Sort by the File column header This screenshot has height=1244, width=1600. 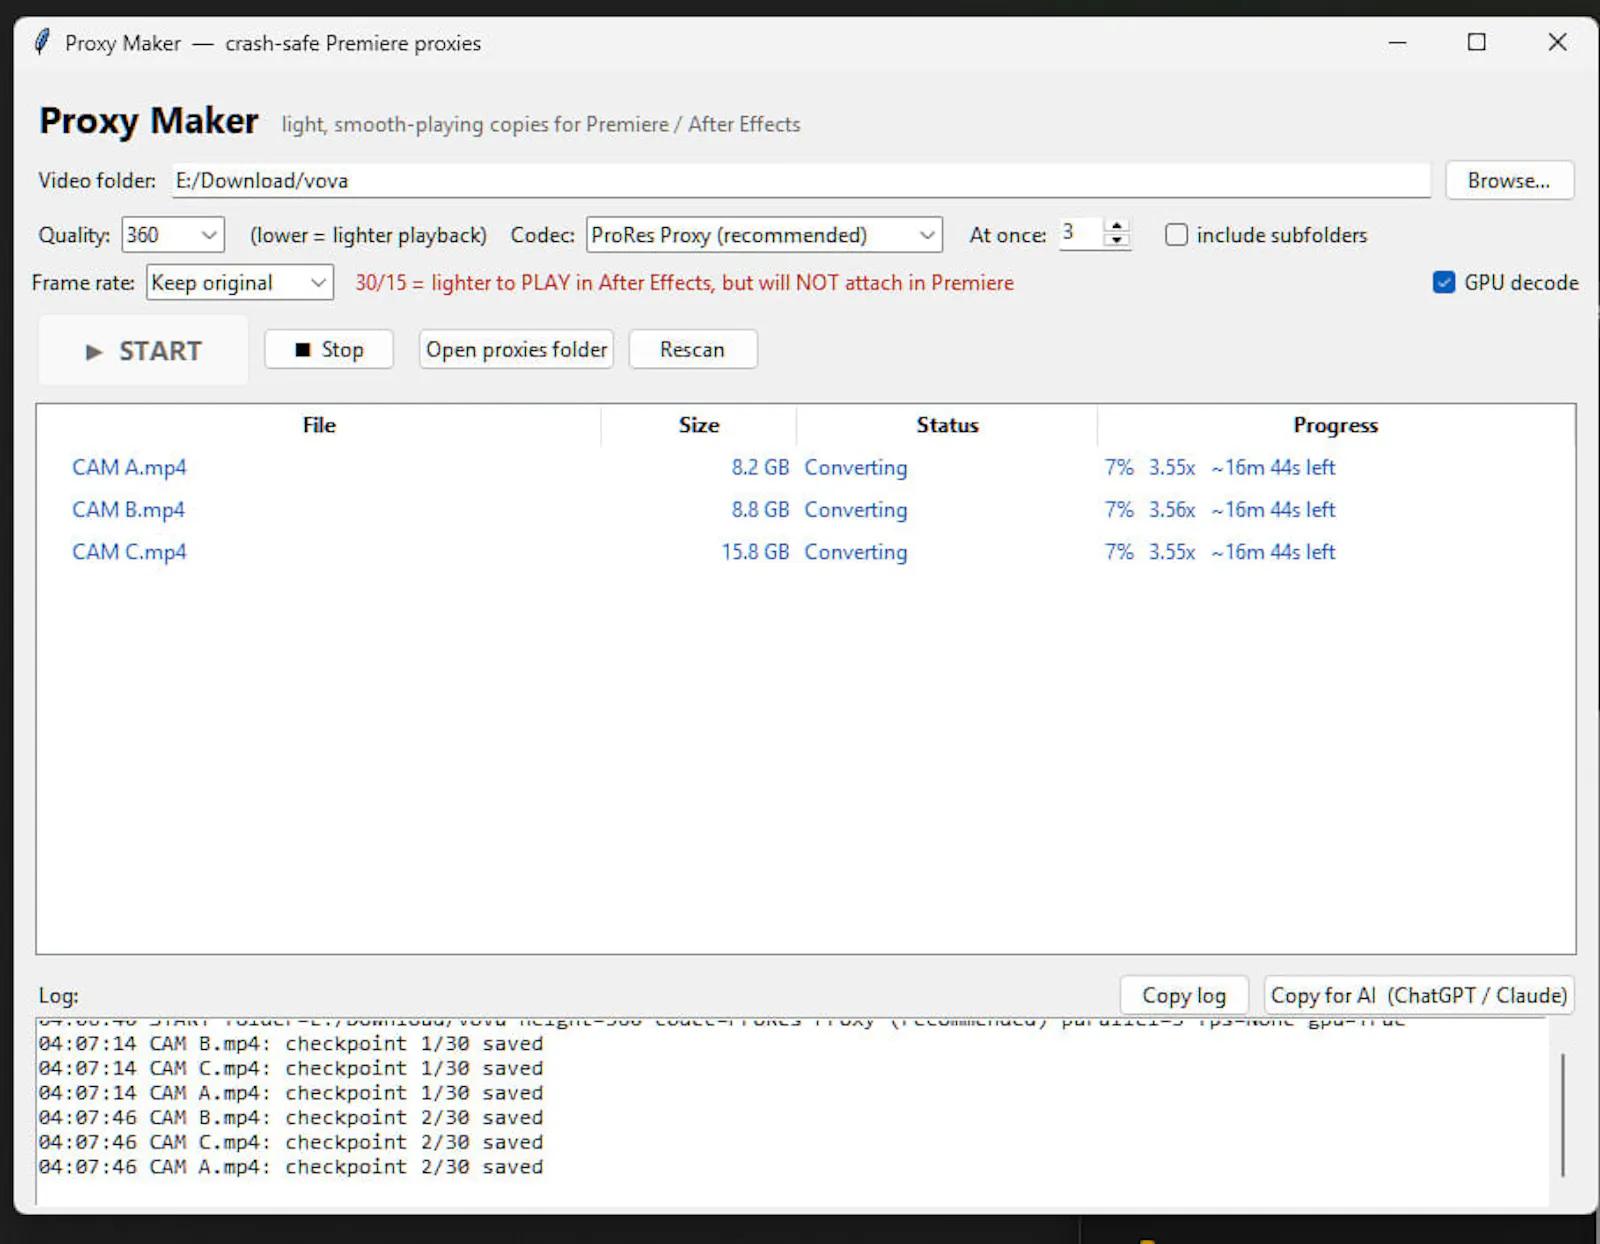[x=319, y=425]
